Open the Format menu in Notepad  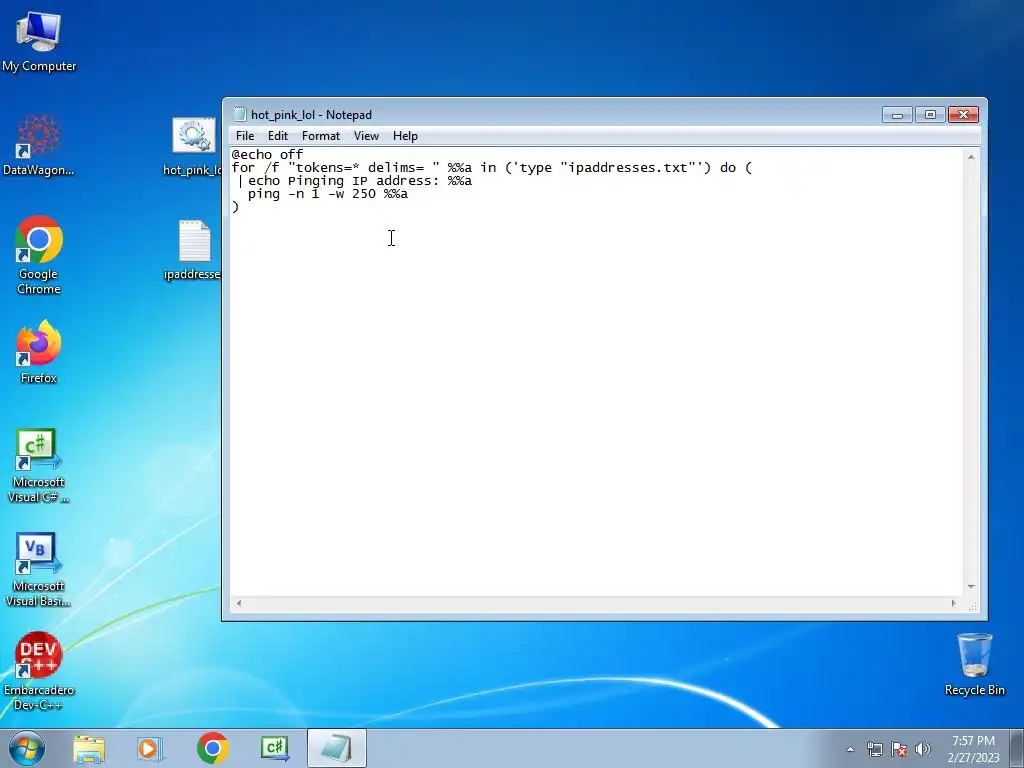tap(321, 136)
